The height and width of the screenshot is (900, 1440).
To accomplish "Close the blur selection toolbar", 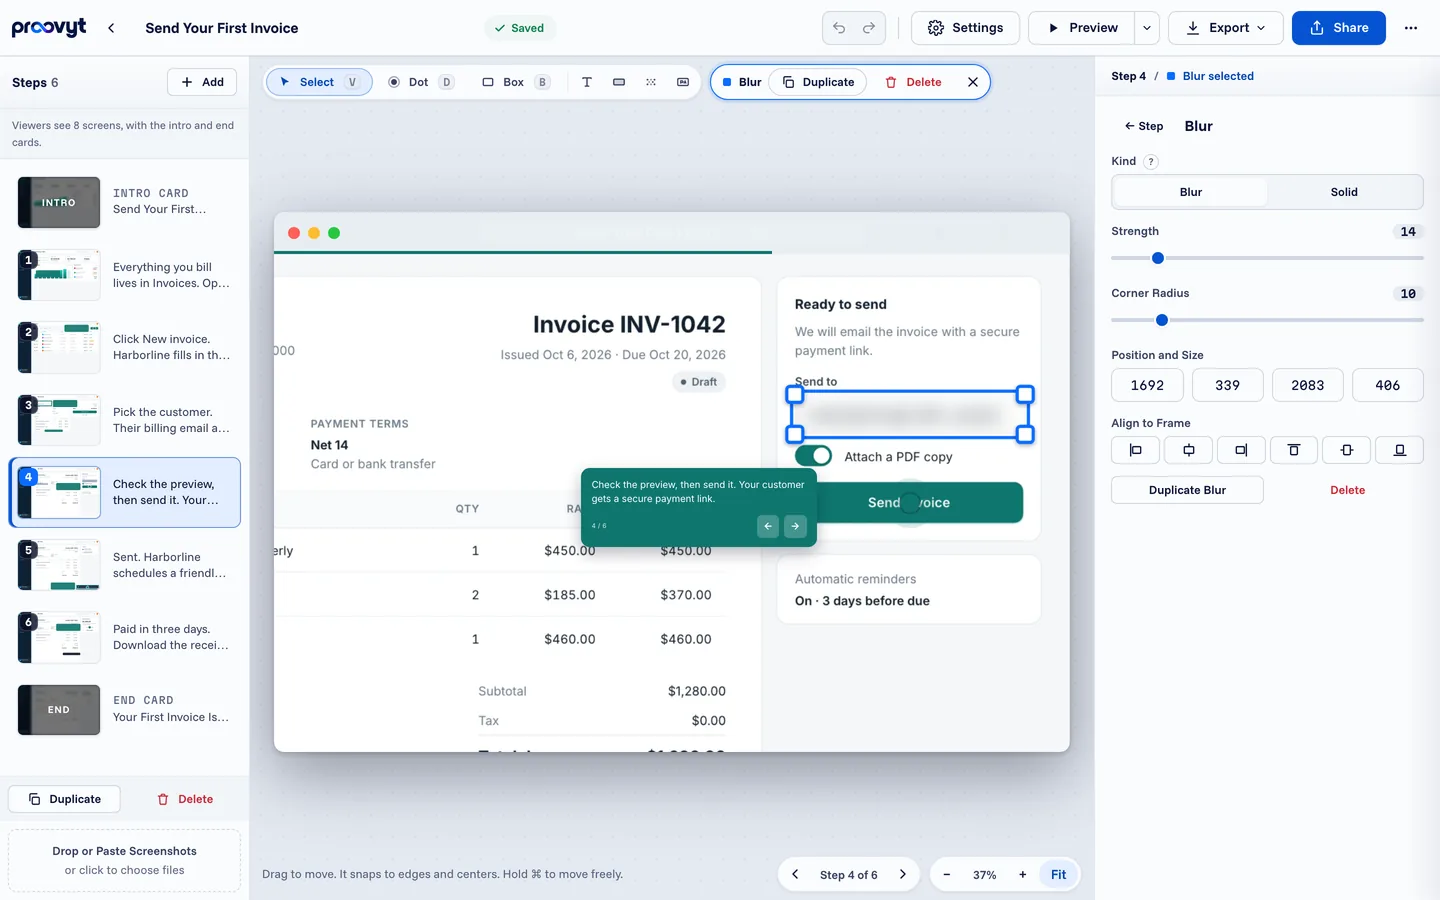I will click(973, 82).
